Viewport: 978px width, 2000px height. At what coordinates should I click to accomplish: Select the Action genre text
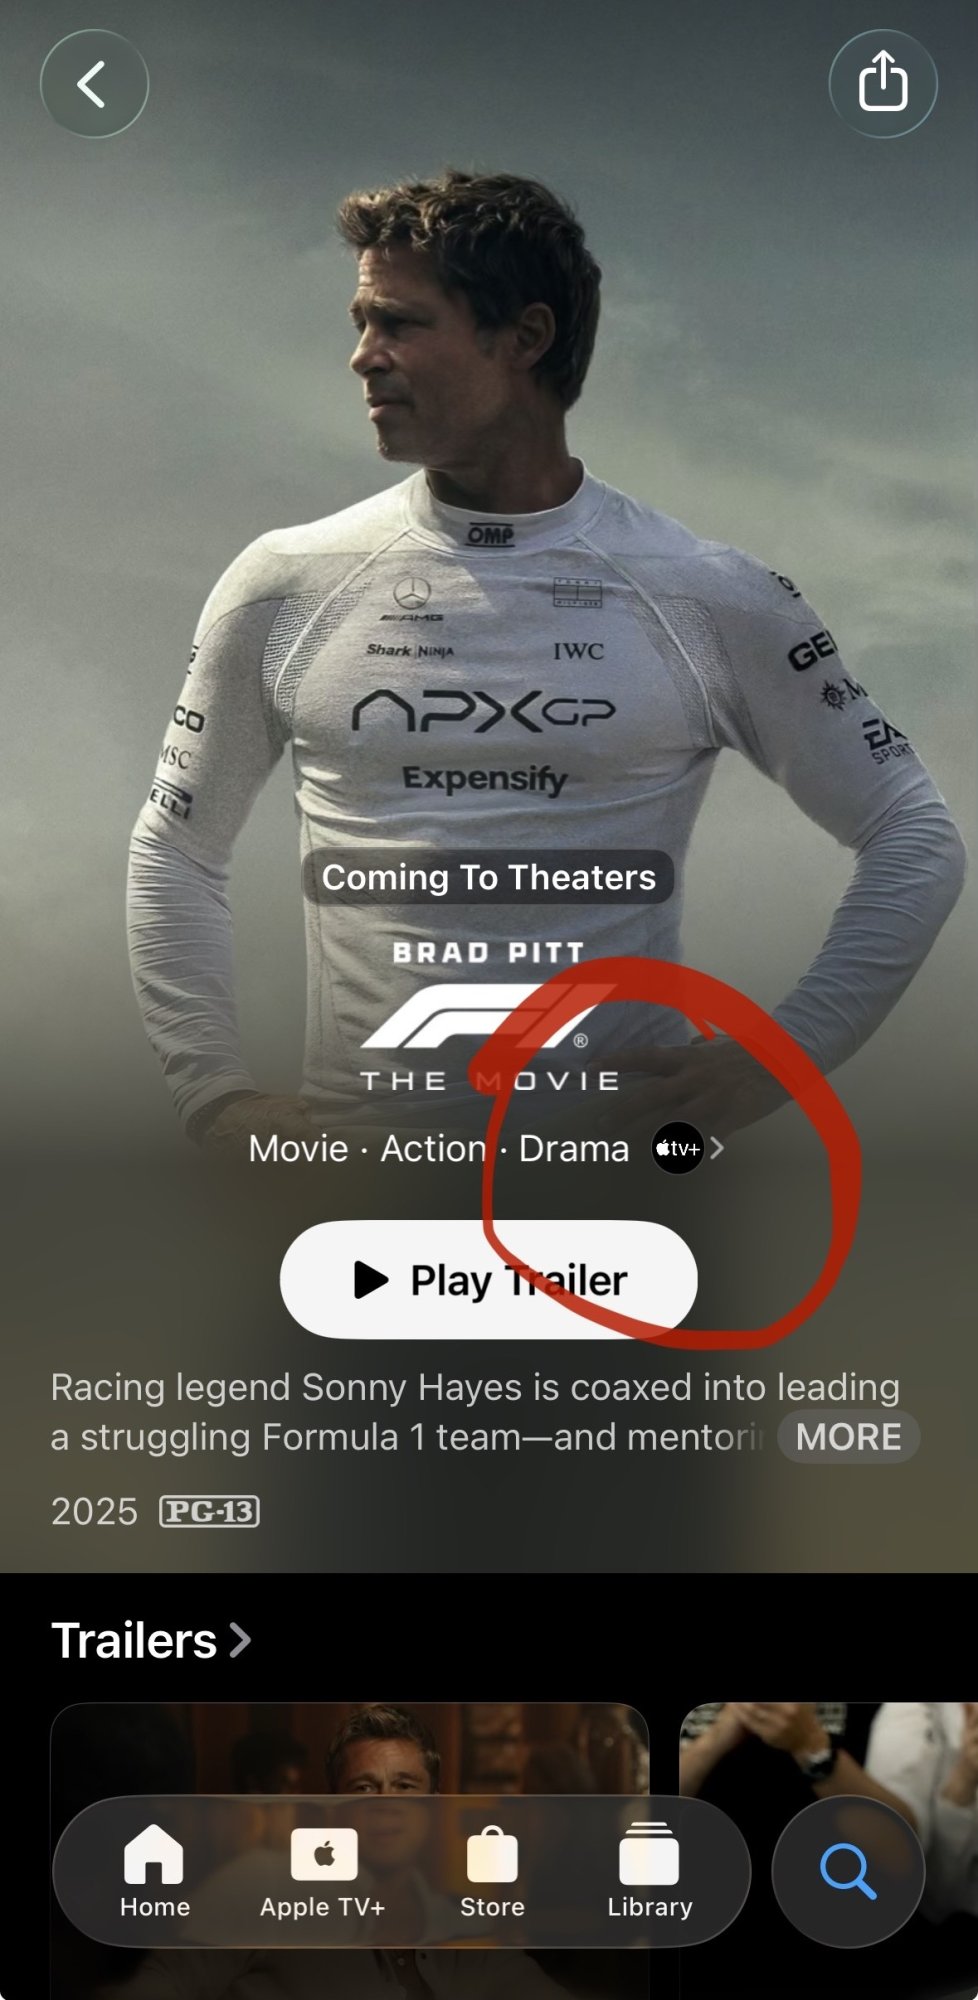pos(433,1149)
